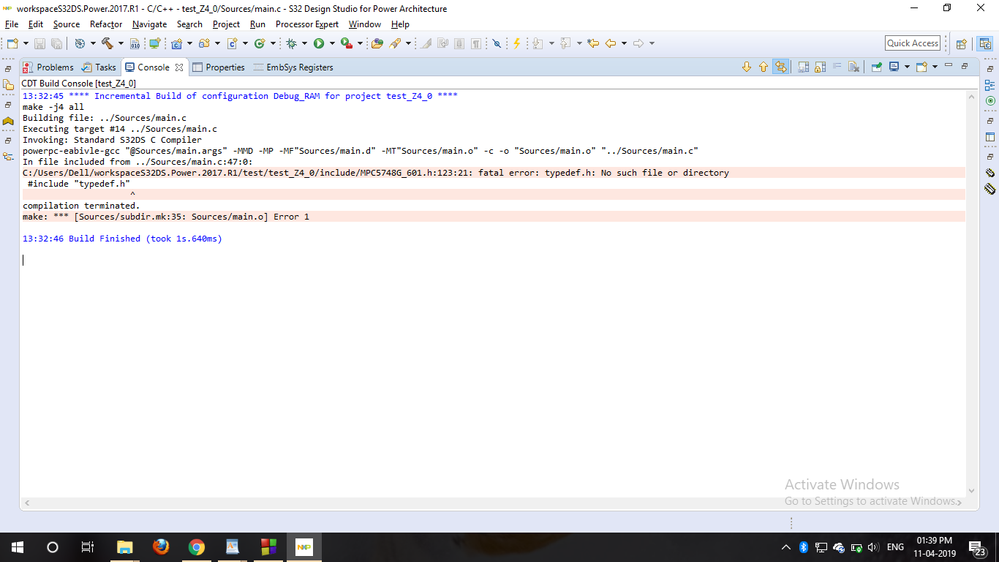Click the Quick Access search field

pos(912,43)
